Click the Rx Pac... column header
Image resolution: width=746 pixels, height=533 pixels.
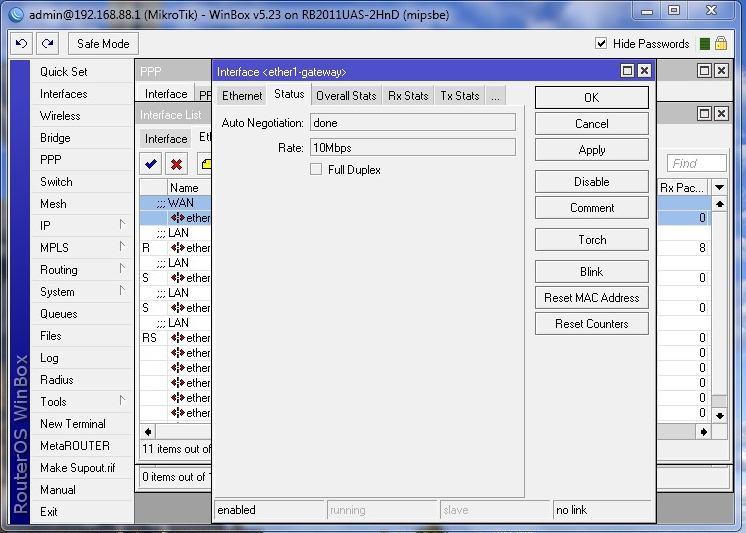(x=683, y=188)
